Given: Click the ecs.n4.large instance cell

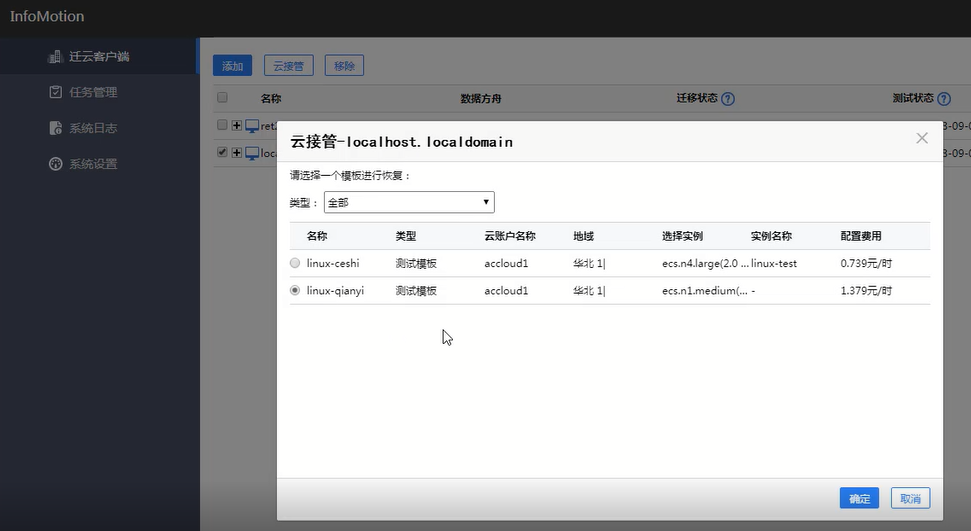Looking at the screenshot, I should 705,263.
